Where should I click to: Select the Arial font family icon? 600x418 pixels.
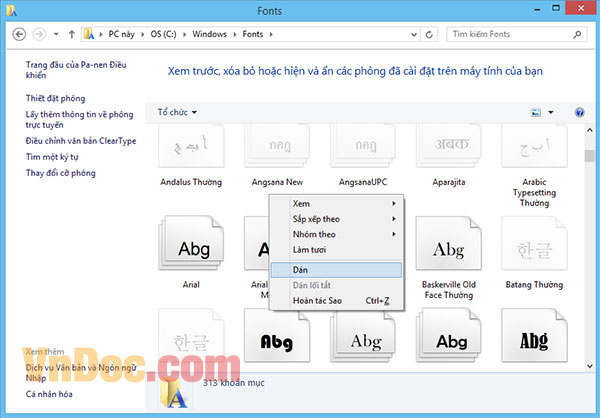[x=191, y=243]
